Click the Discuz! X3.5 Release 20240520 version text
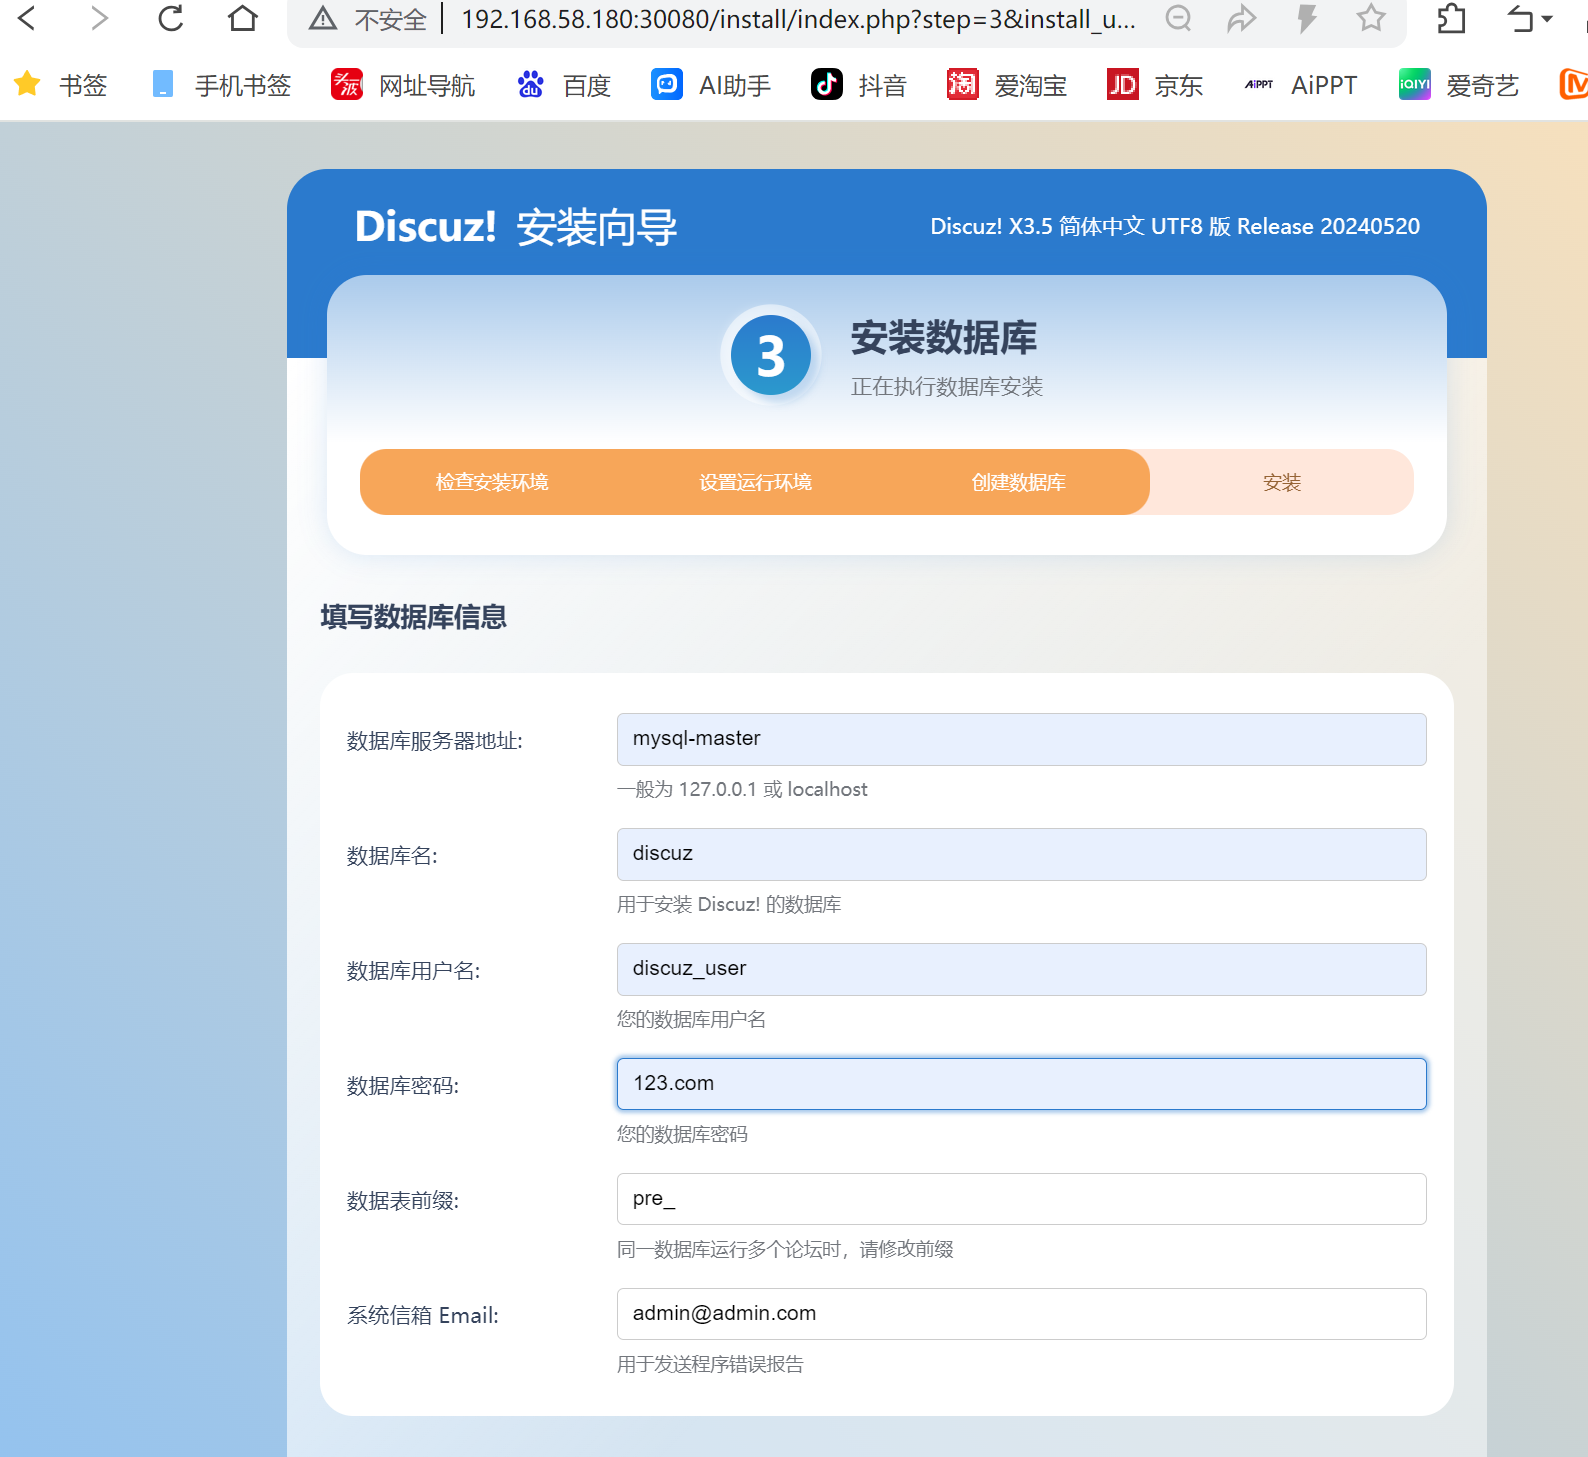This screenshot has width=1588, height=1457. pyautogui.click(x=1175, y=226)
